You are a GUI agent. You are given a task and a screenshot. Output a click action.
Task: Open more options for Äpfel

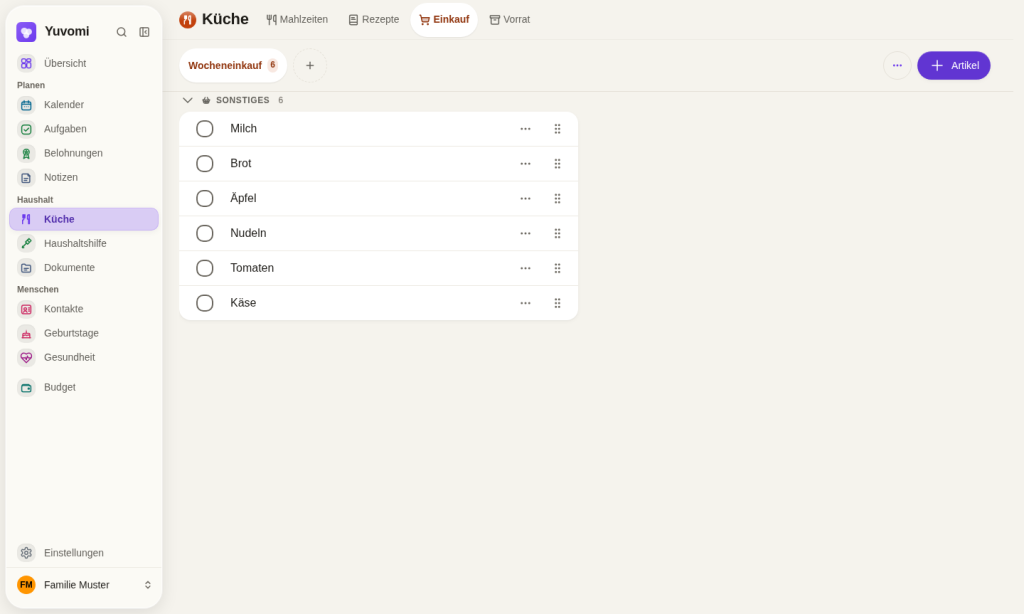526,199
